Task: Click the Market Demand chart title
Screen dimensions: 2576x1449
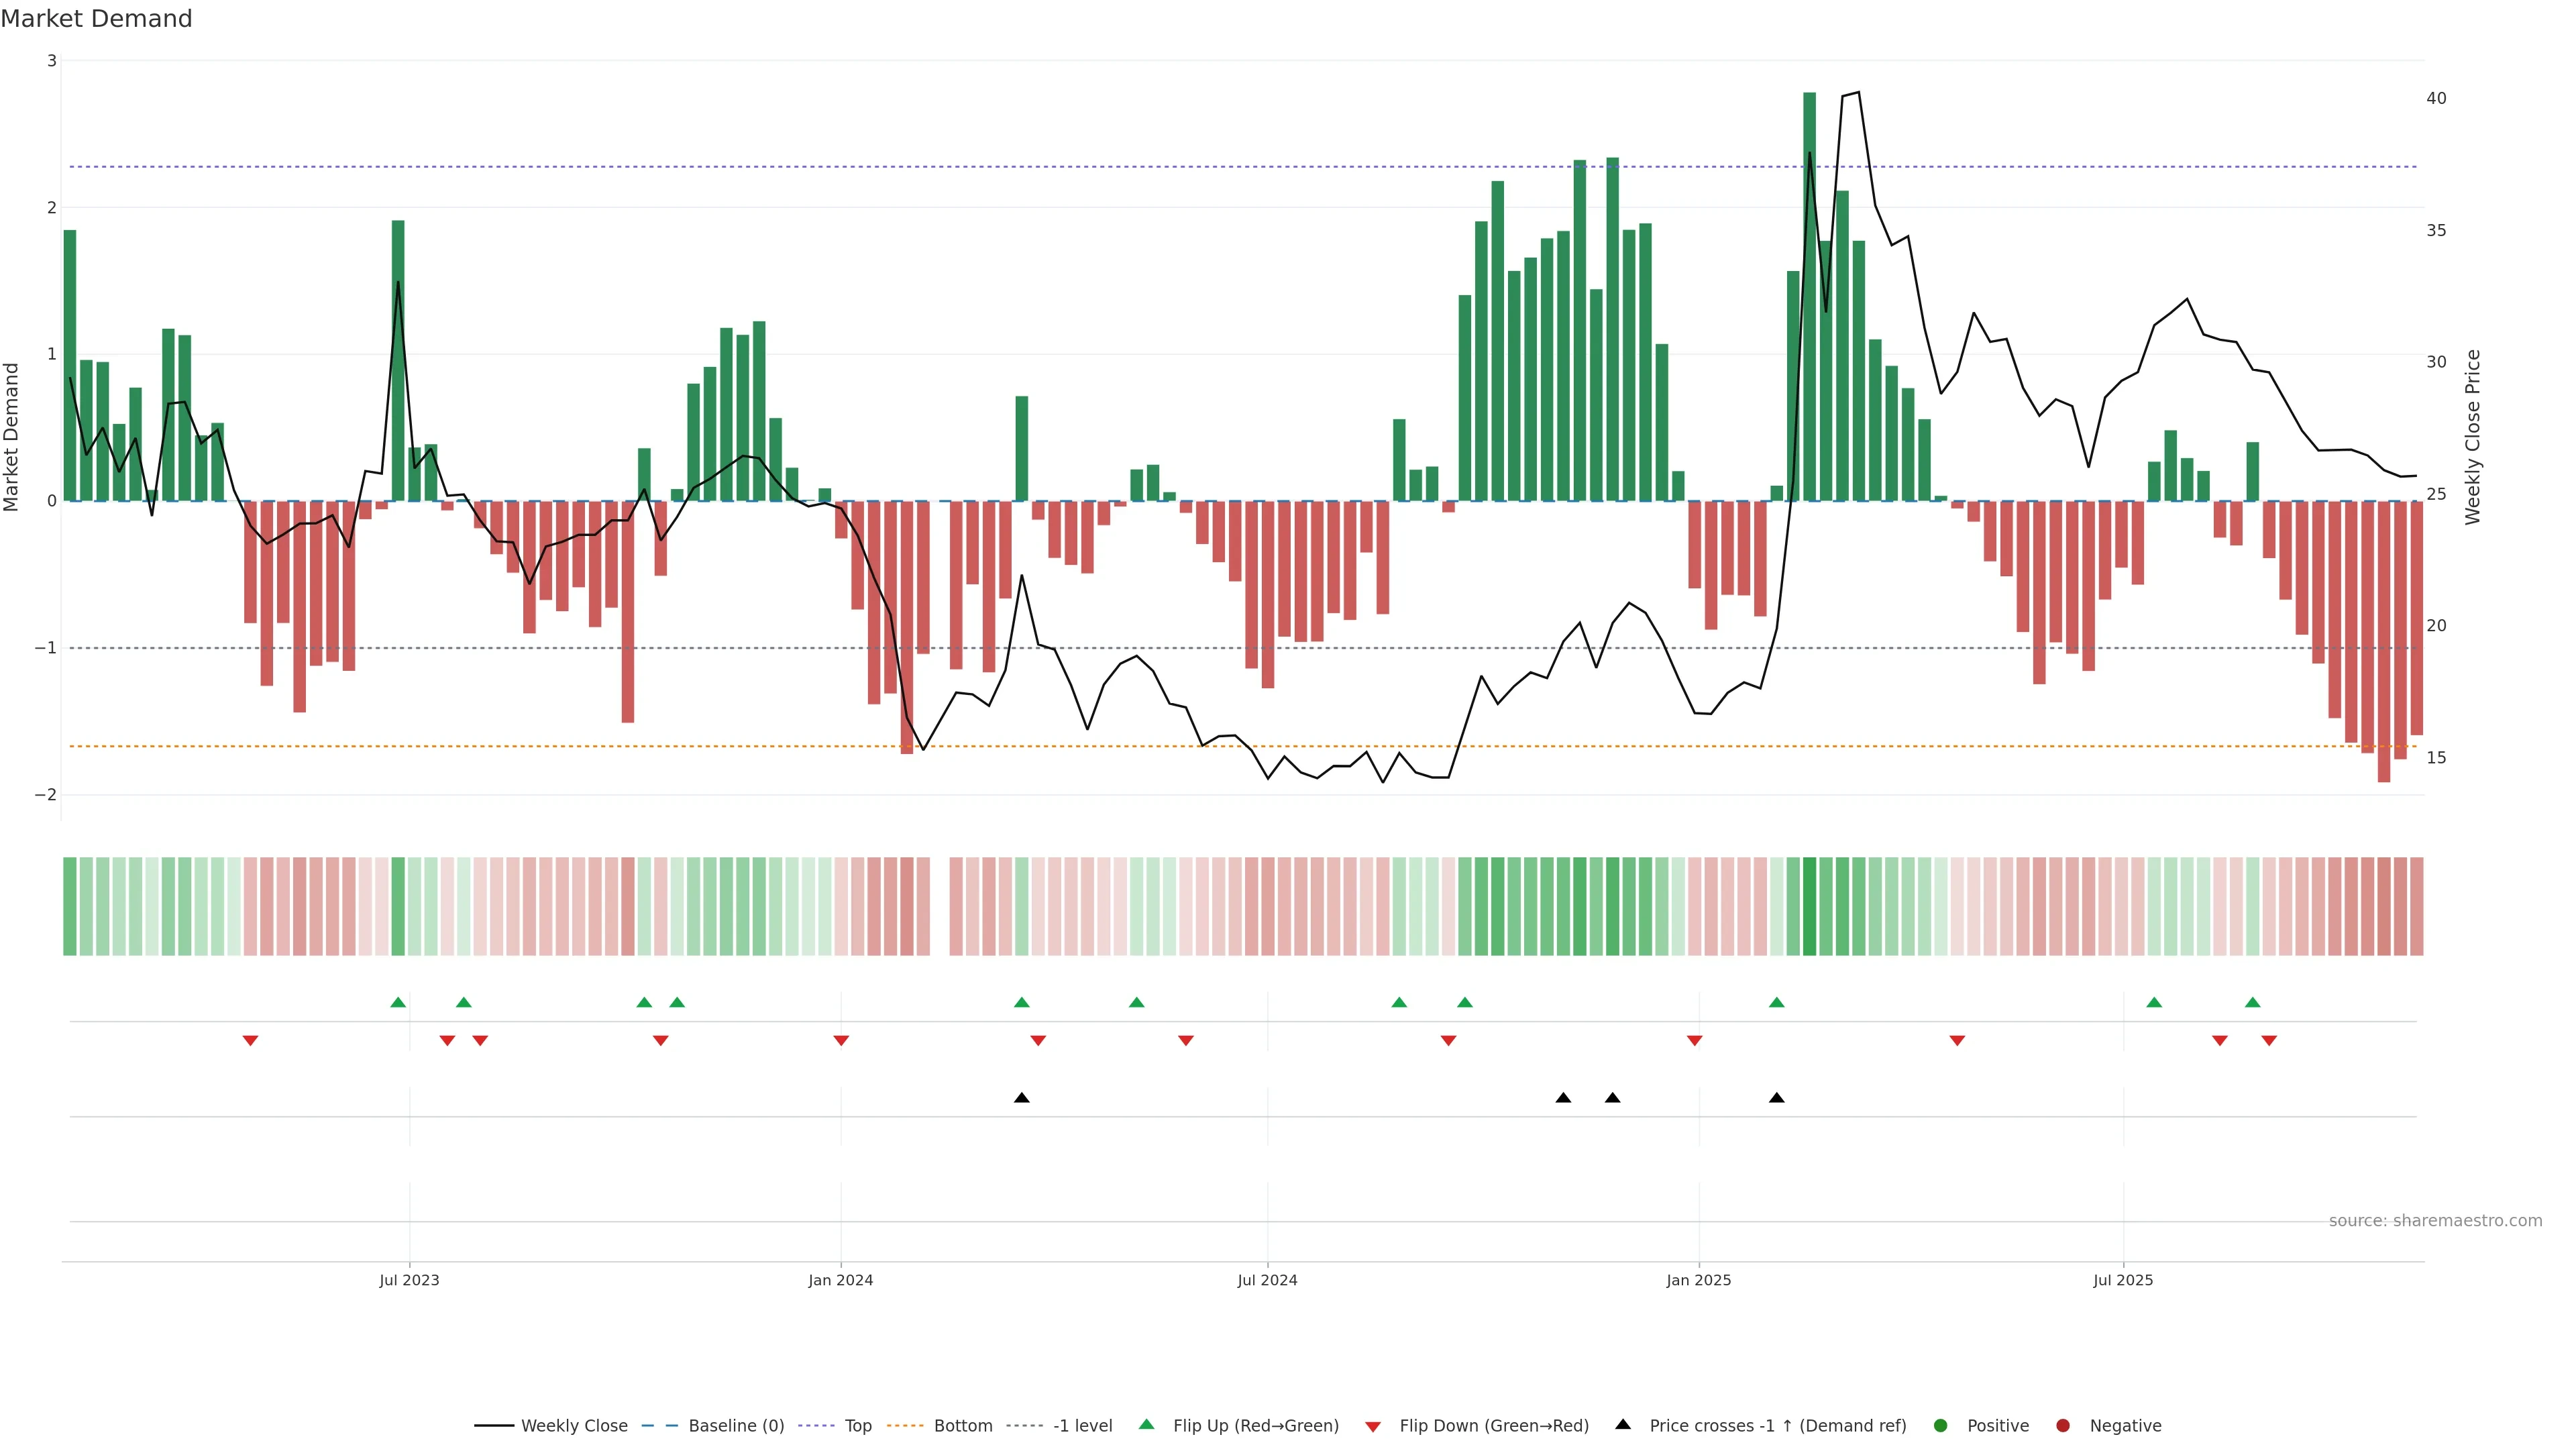Action: [96, 19]
